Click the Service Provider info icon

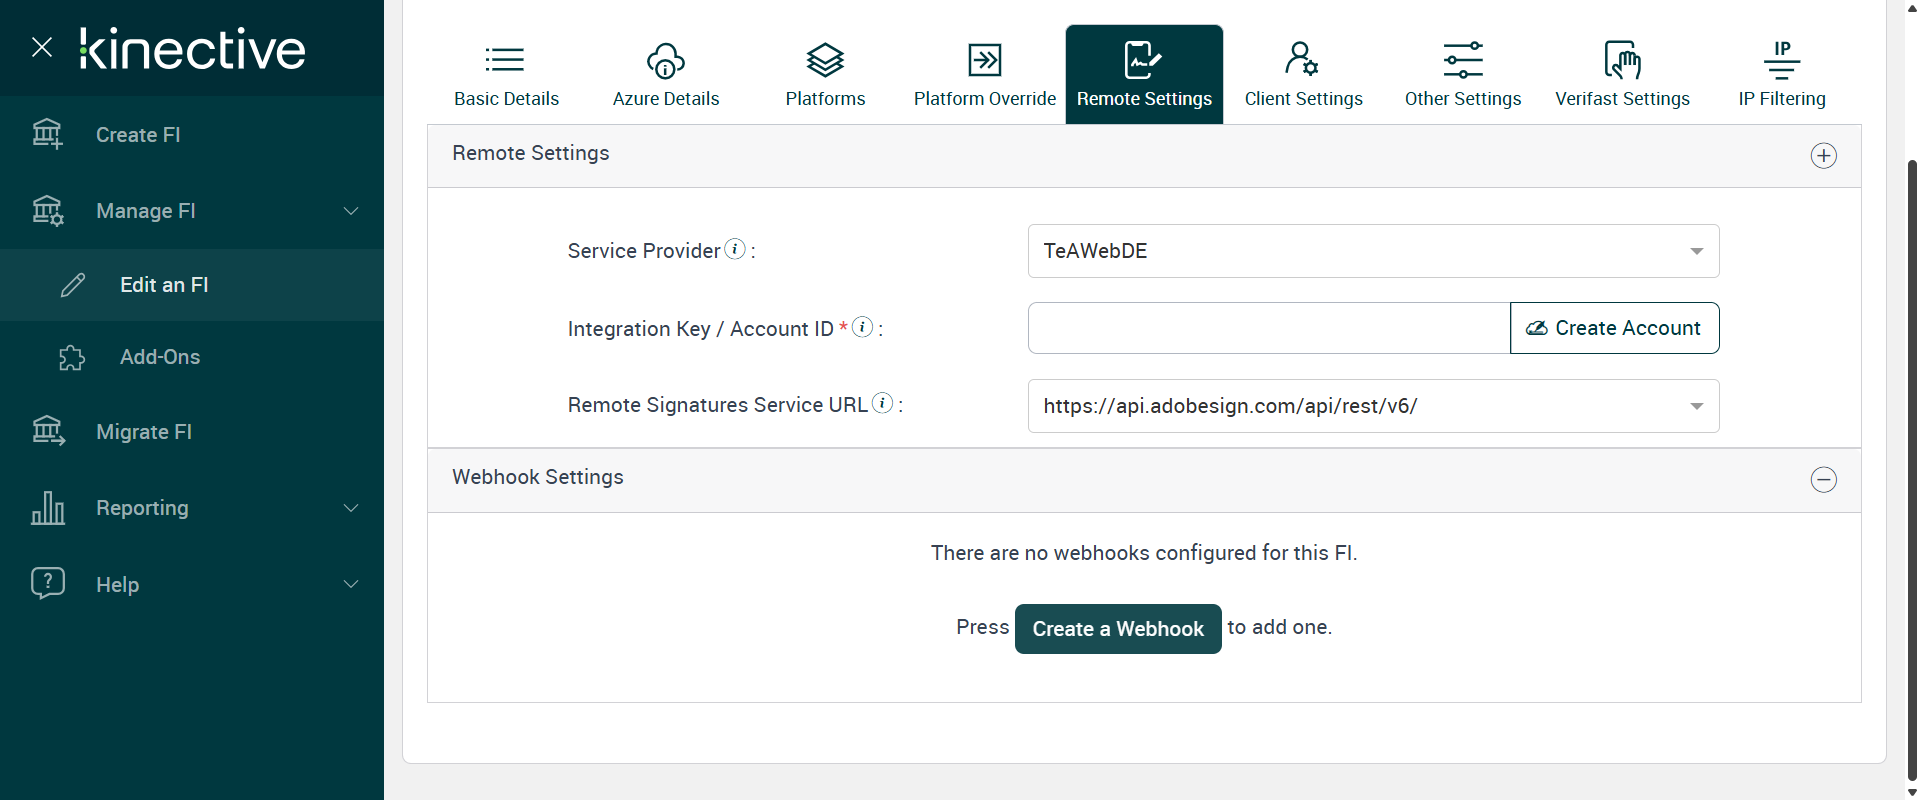(735, 249)
